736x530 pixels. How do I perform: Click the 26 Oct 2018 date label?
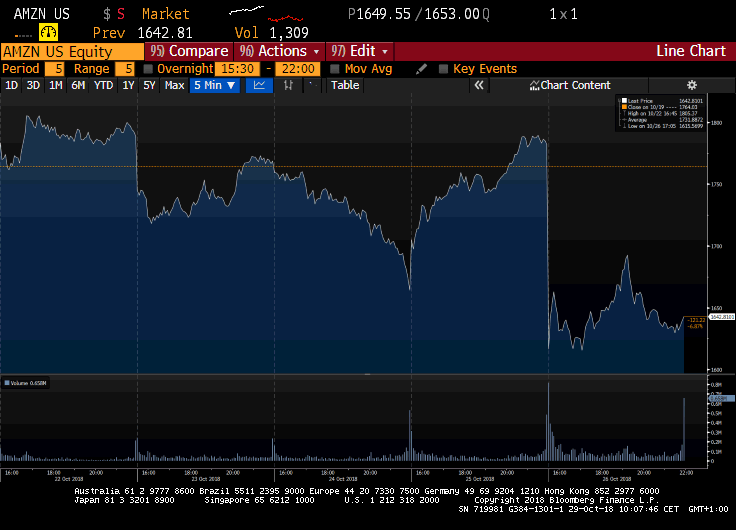[617, 479]
